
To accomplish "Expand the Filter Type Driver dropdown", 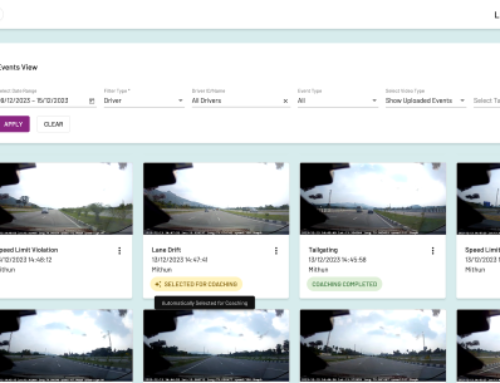I will pos(144,101).
